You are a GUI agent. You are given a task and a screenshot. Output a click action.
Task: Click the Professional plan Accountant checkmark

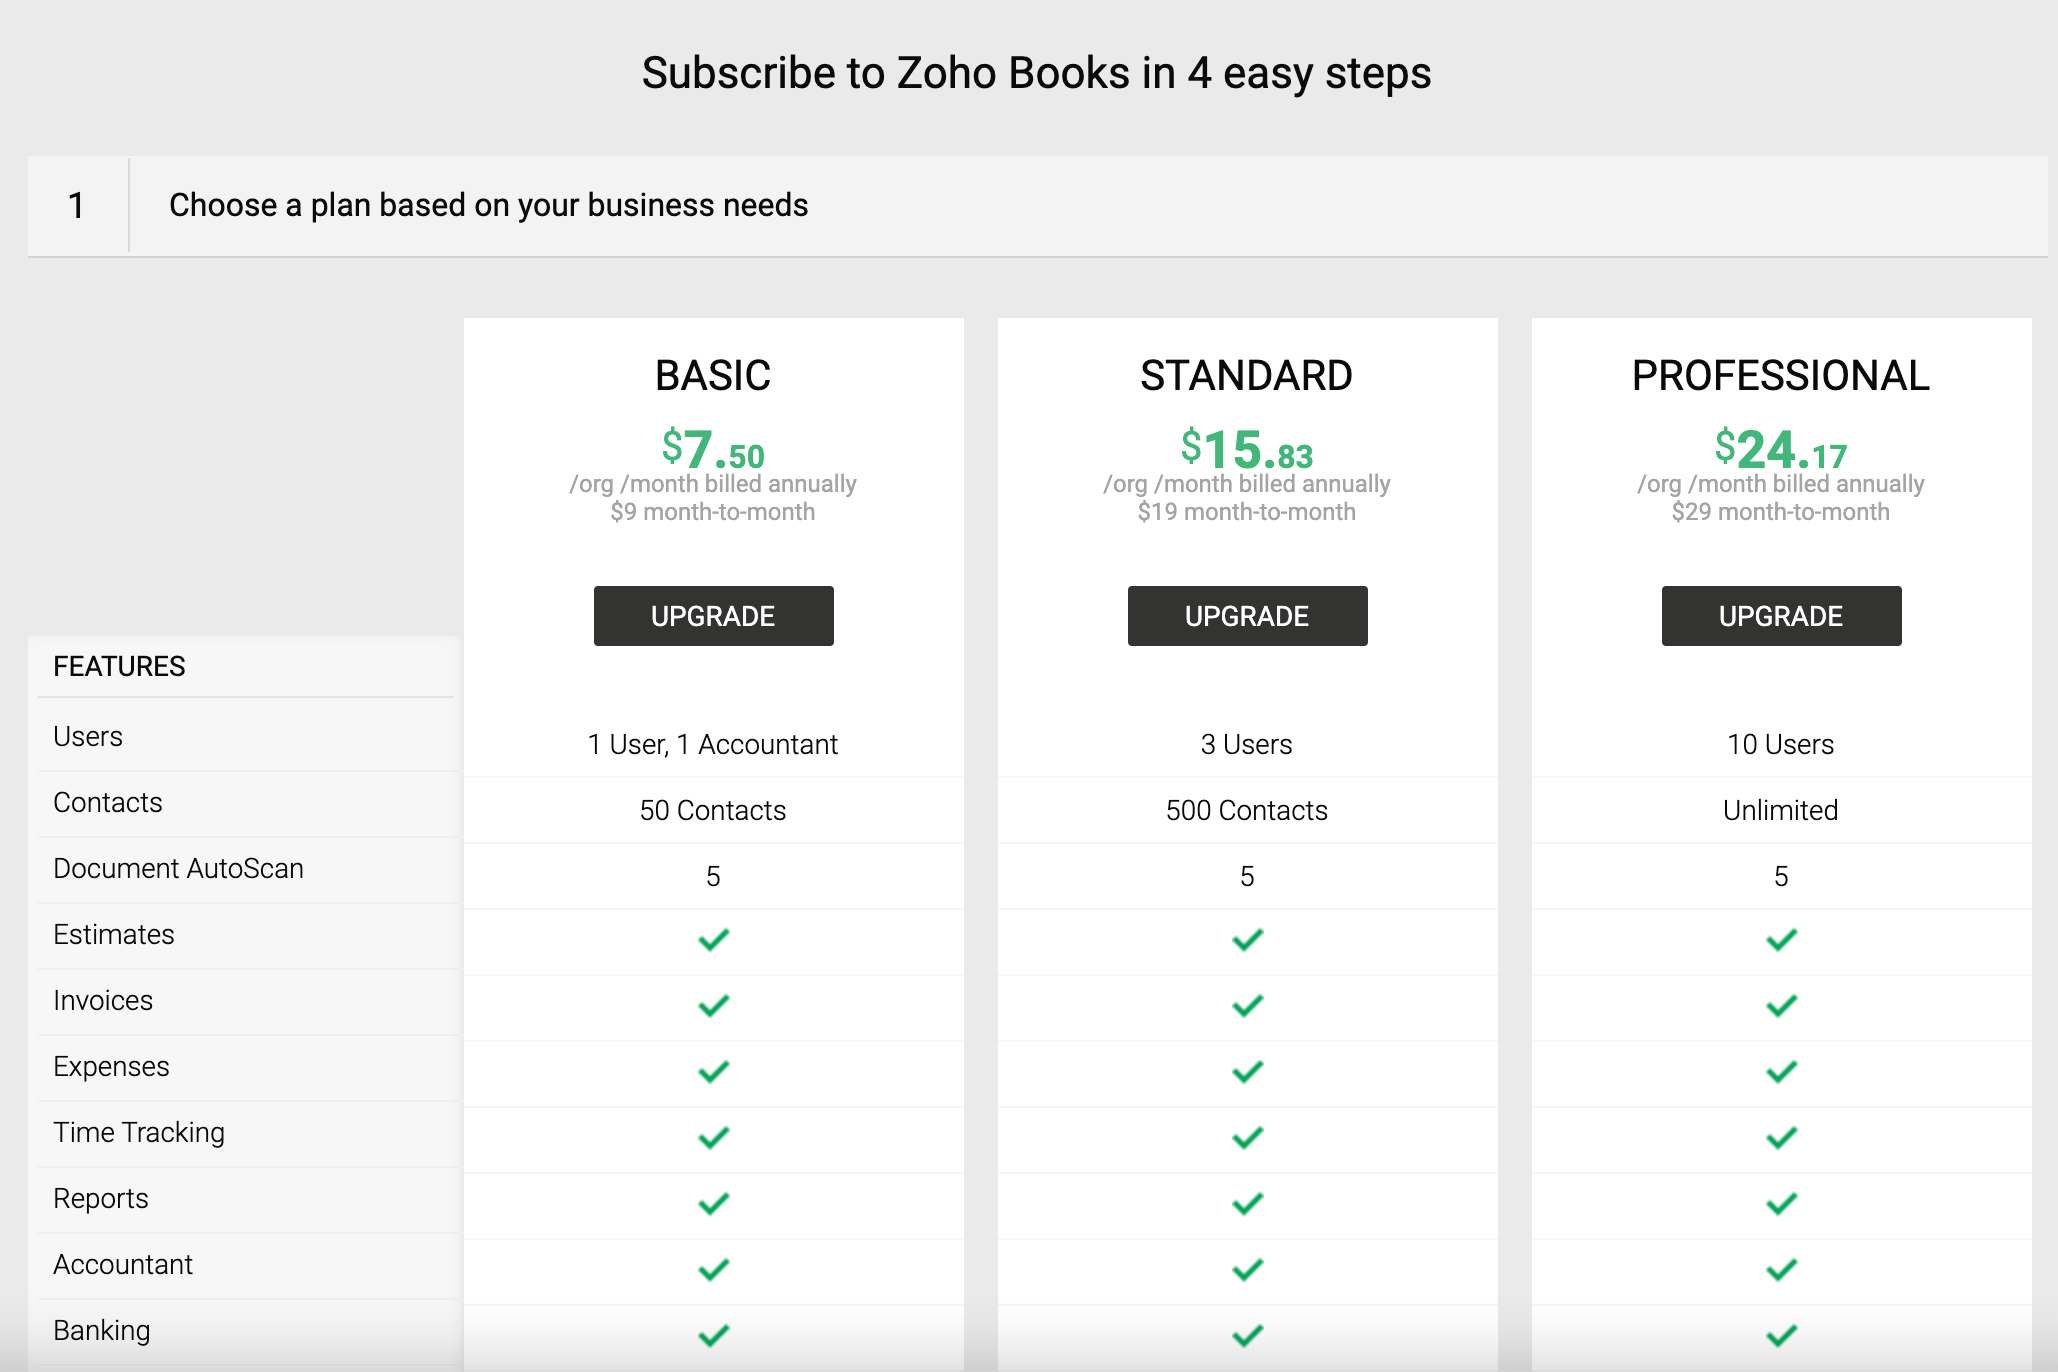pyautogui.click(x=1781, y=1270)
